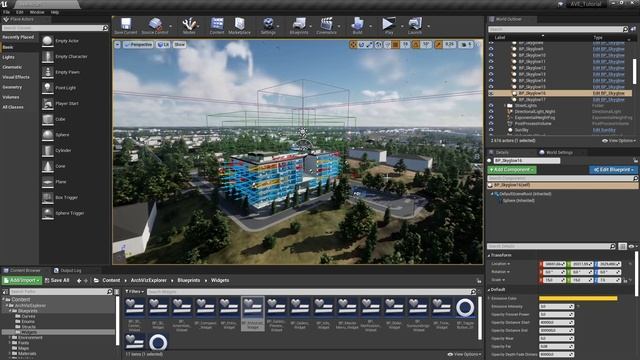640x360 pixels.
Task: Open the File menu
Action: pos(7,12)
